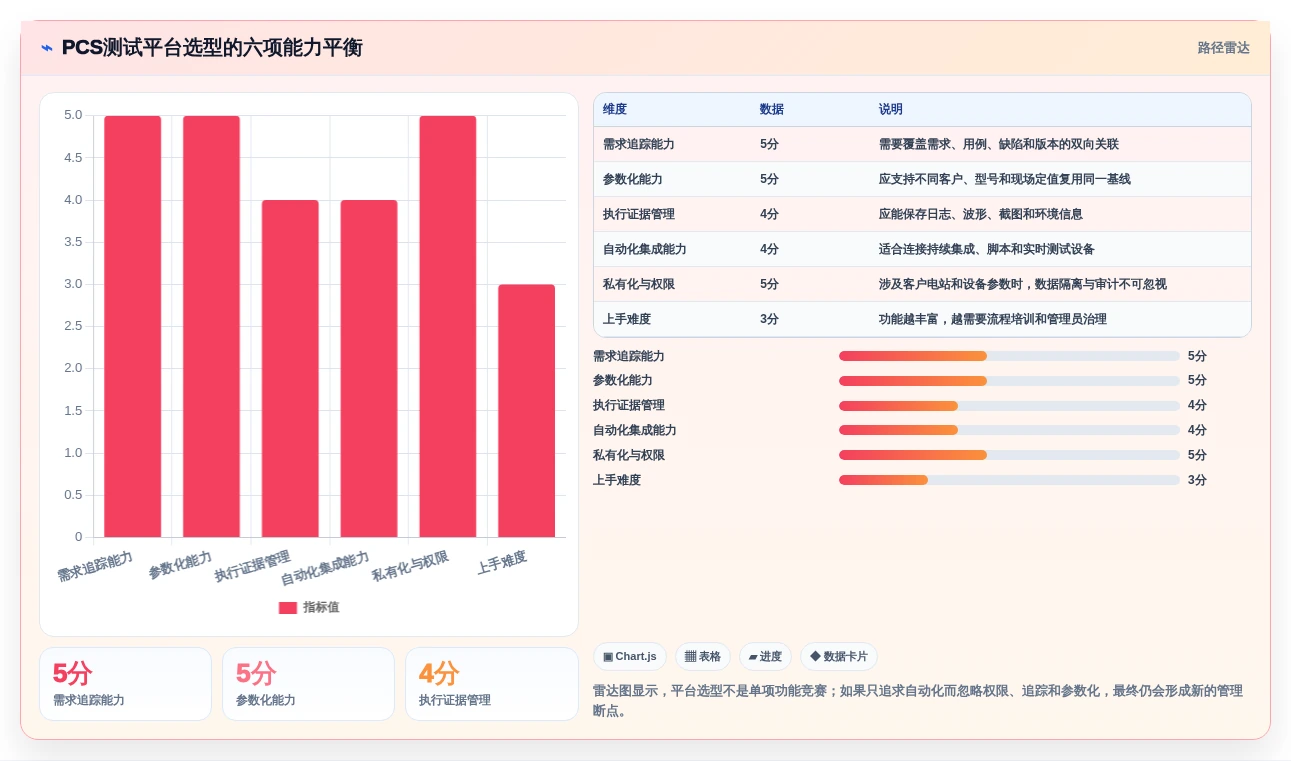Click the 3分 score in 上手难度 table row
Viewport: 1291px width, 761px height.
click(769, 319)
